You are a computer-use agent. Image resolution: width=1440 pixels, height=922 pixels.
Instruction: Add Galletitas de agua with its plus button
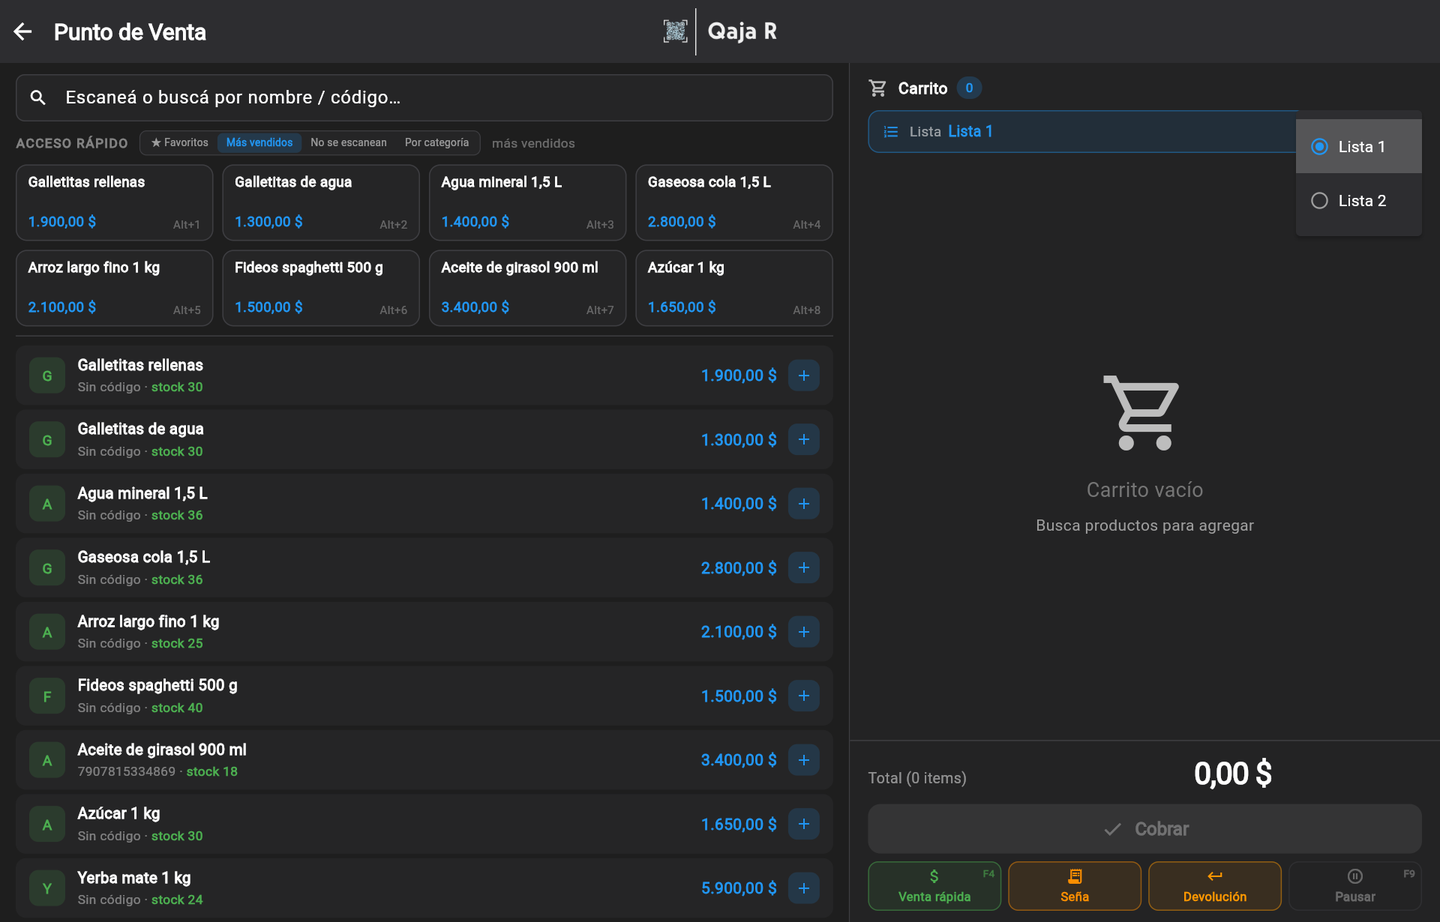click(x=804, y=439)
